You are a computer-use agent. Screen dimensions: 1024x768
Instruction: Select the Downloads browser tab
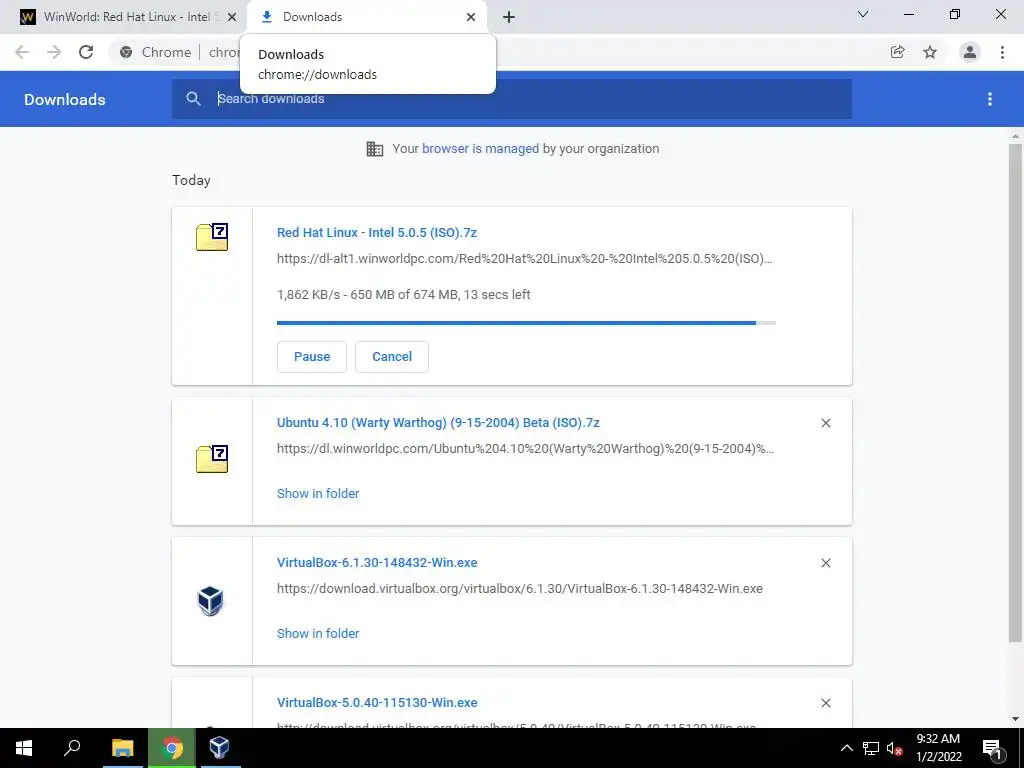pyautogui.click(x=366, y=17)
